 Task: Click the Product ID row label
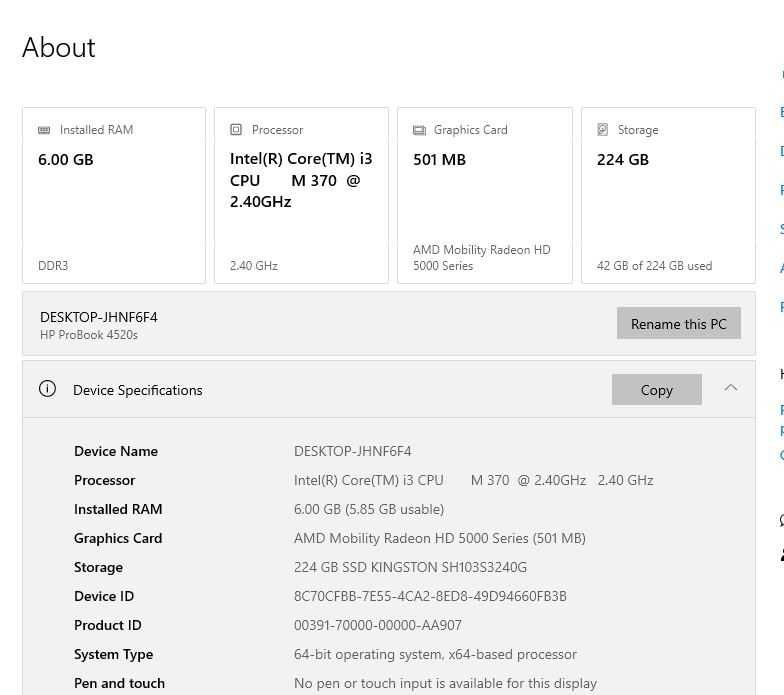(108, 625)
